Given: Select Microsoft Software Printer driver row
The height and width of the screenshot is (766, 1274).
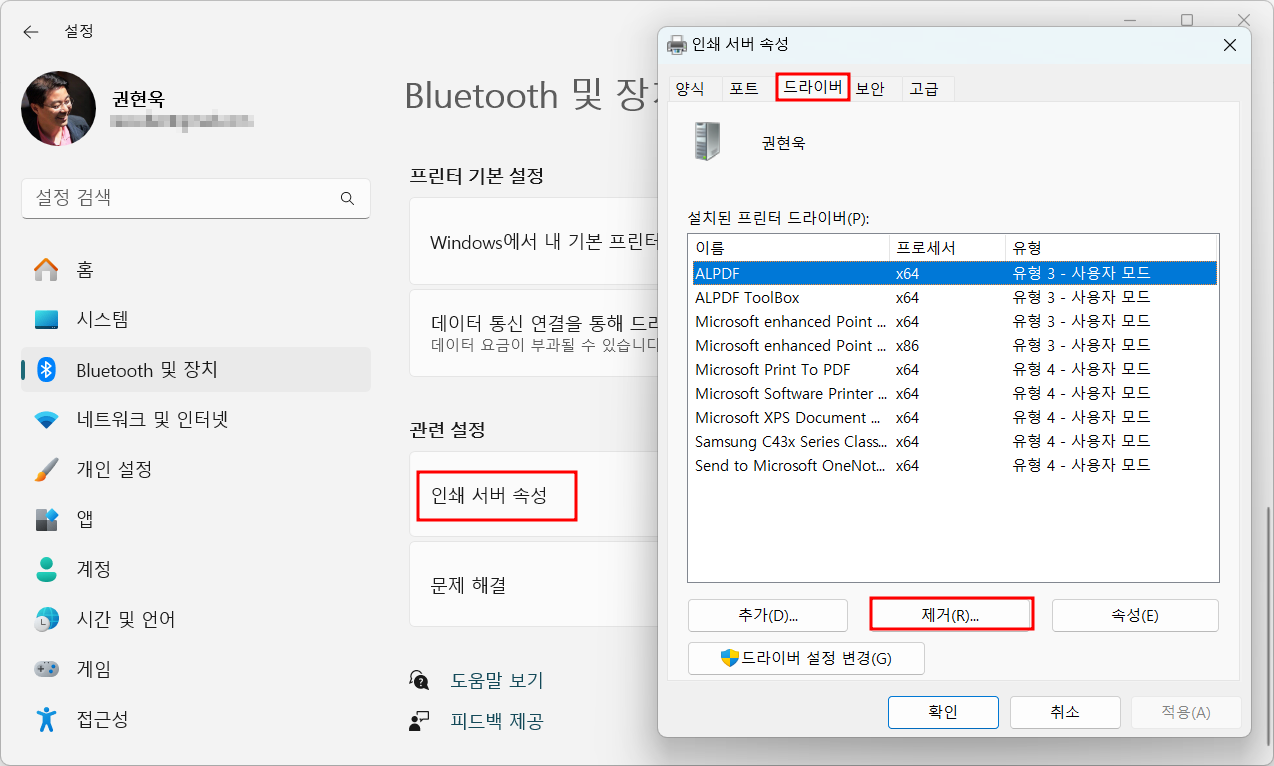Looking at the screenshot, I should pos(953,393).
